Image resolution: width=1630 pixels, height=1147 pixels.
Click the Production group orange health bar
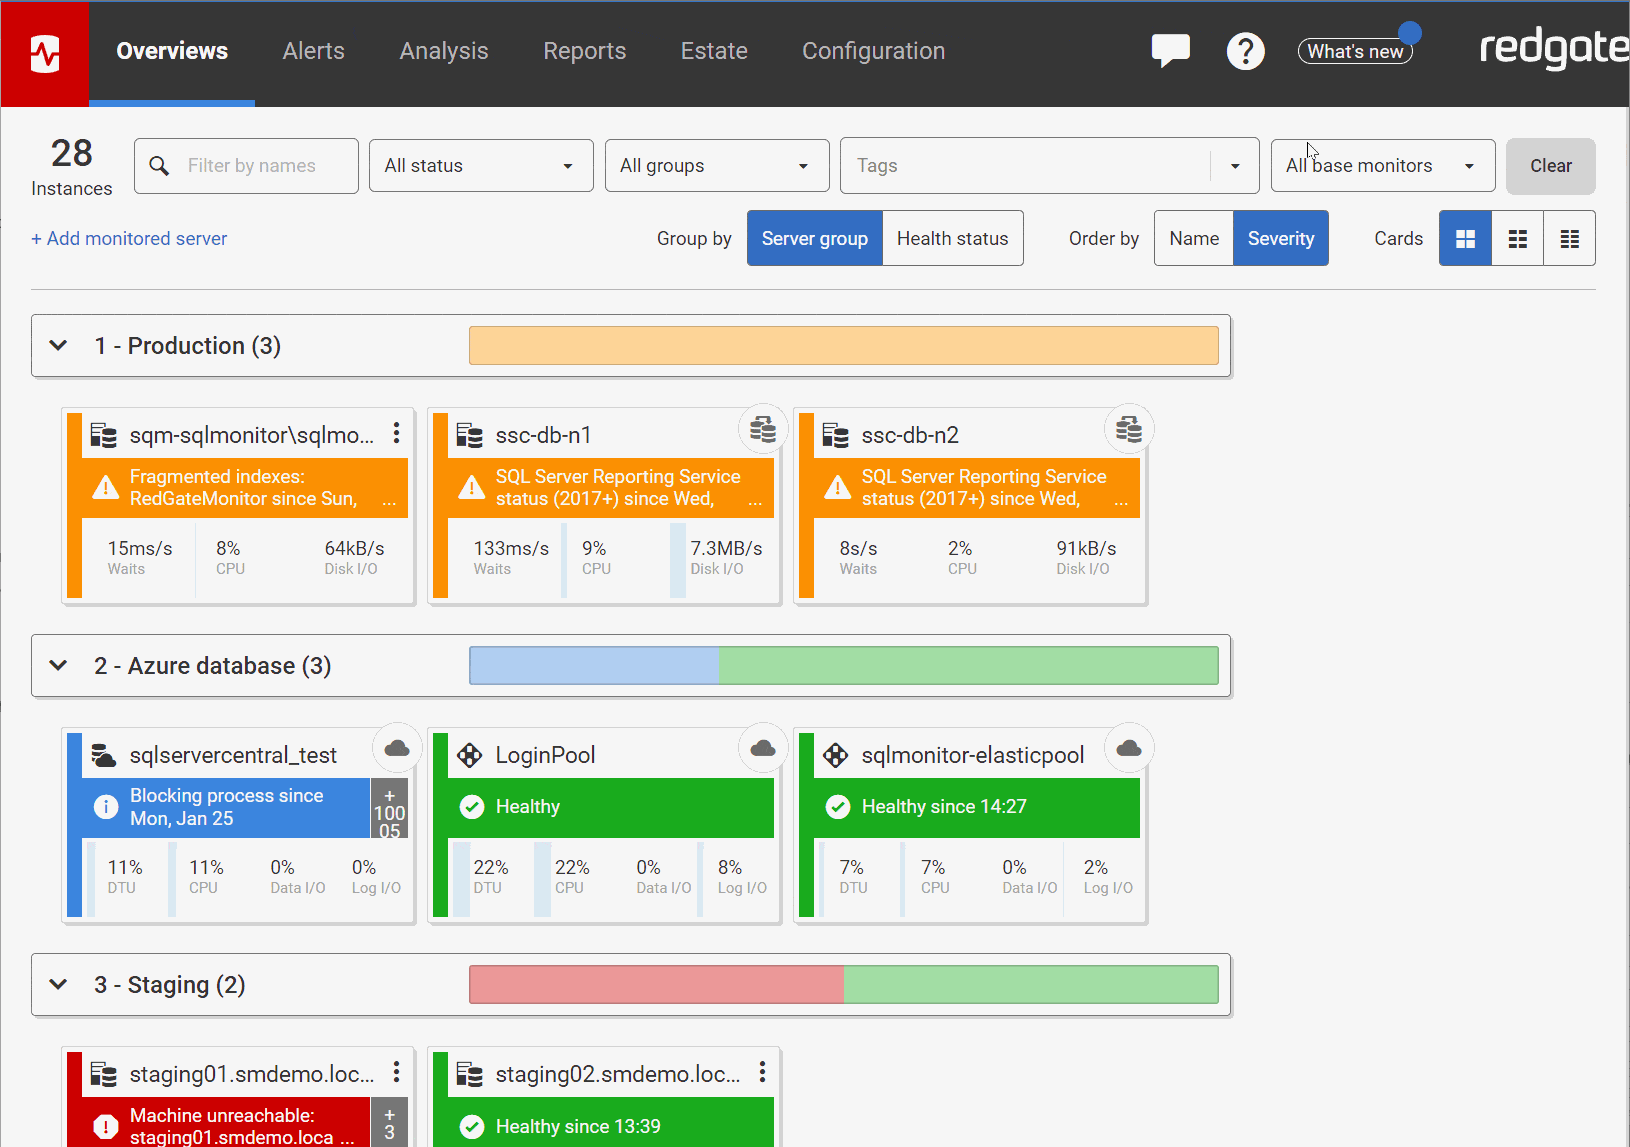pos(843,346)
